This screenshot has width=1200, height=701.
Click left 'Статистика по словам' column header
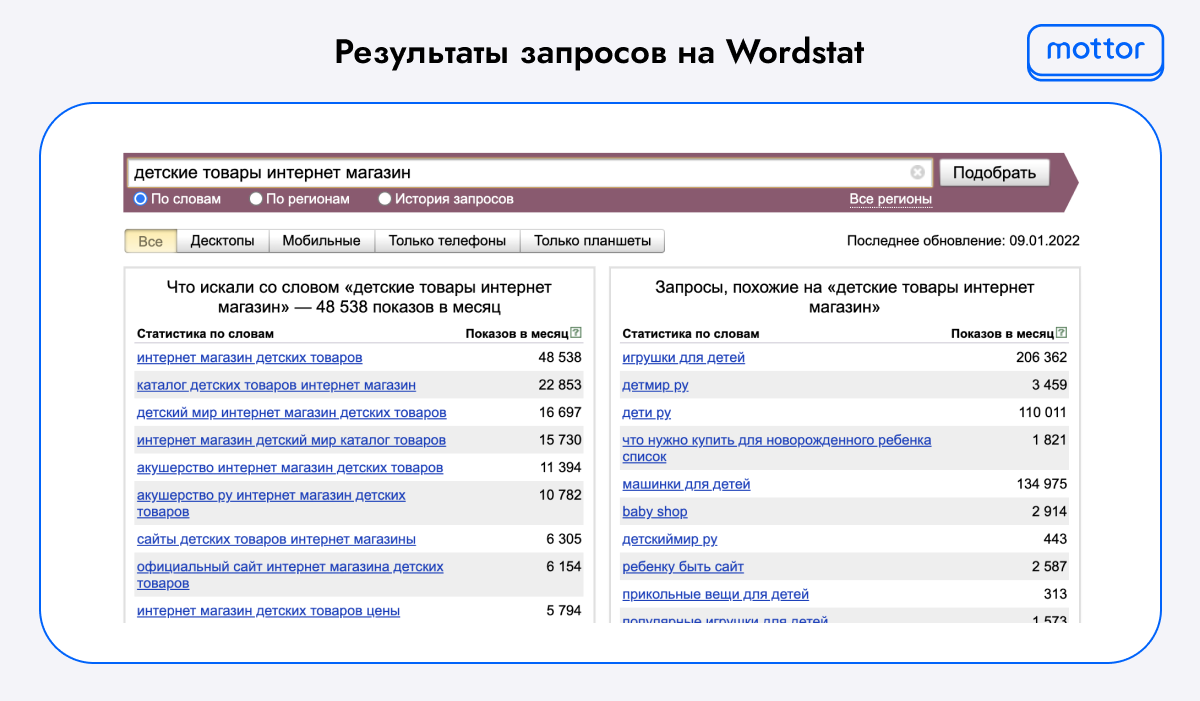click(205, 333)
